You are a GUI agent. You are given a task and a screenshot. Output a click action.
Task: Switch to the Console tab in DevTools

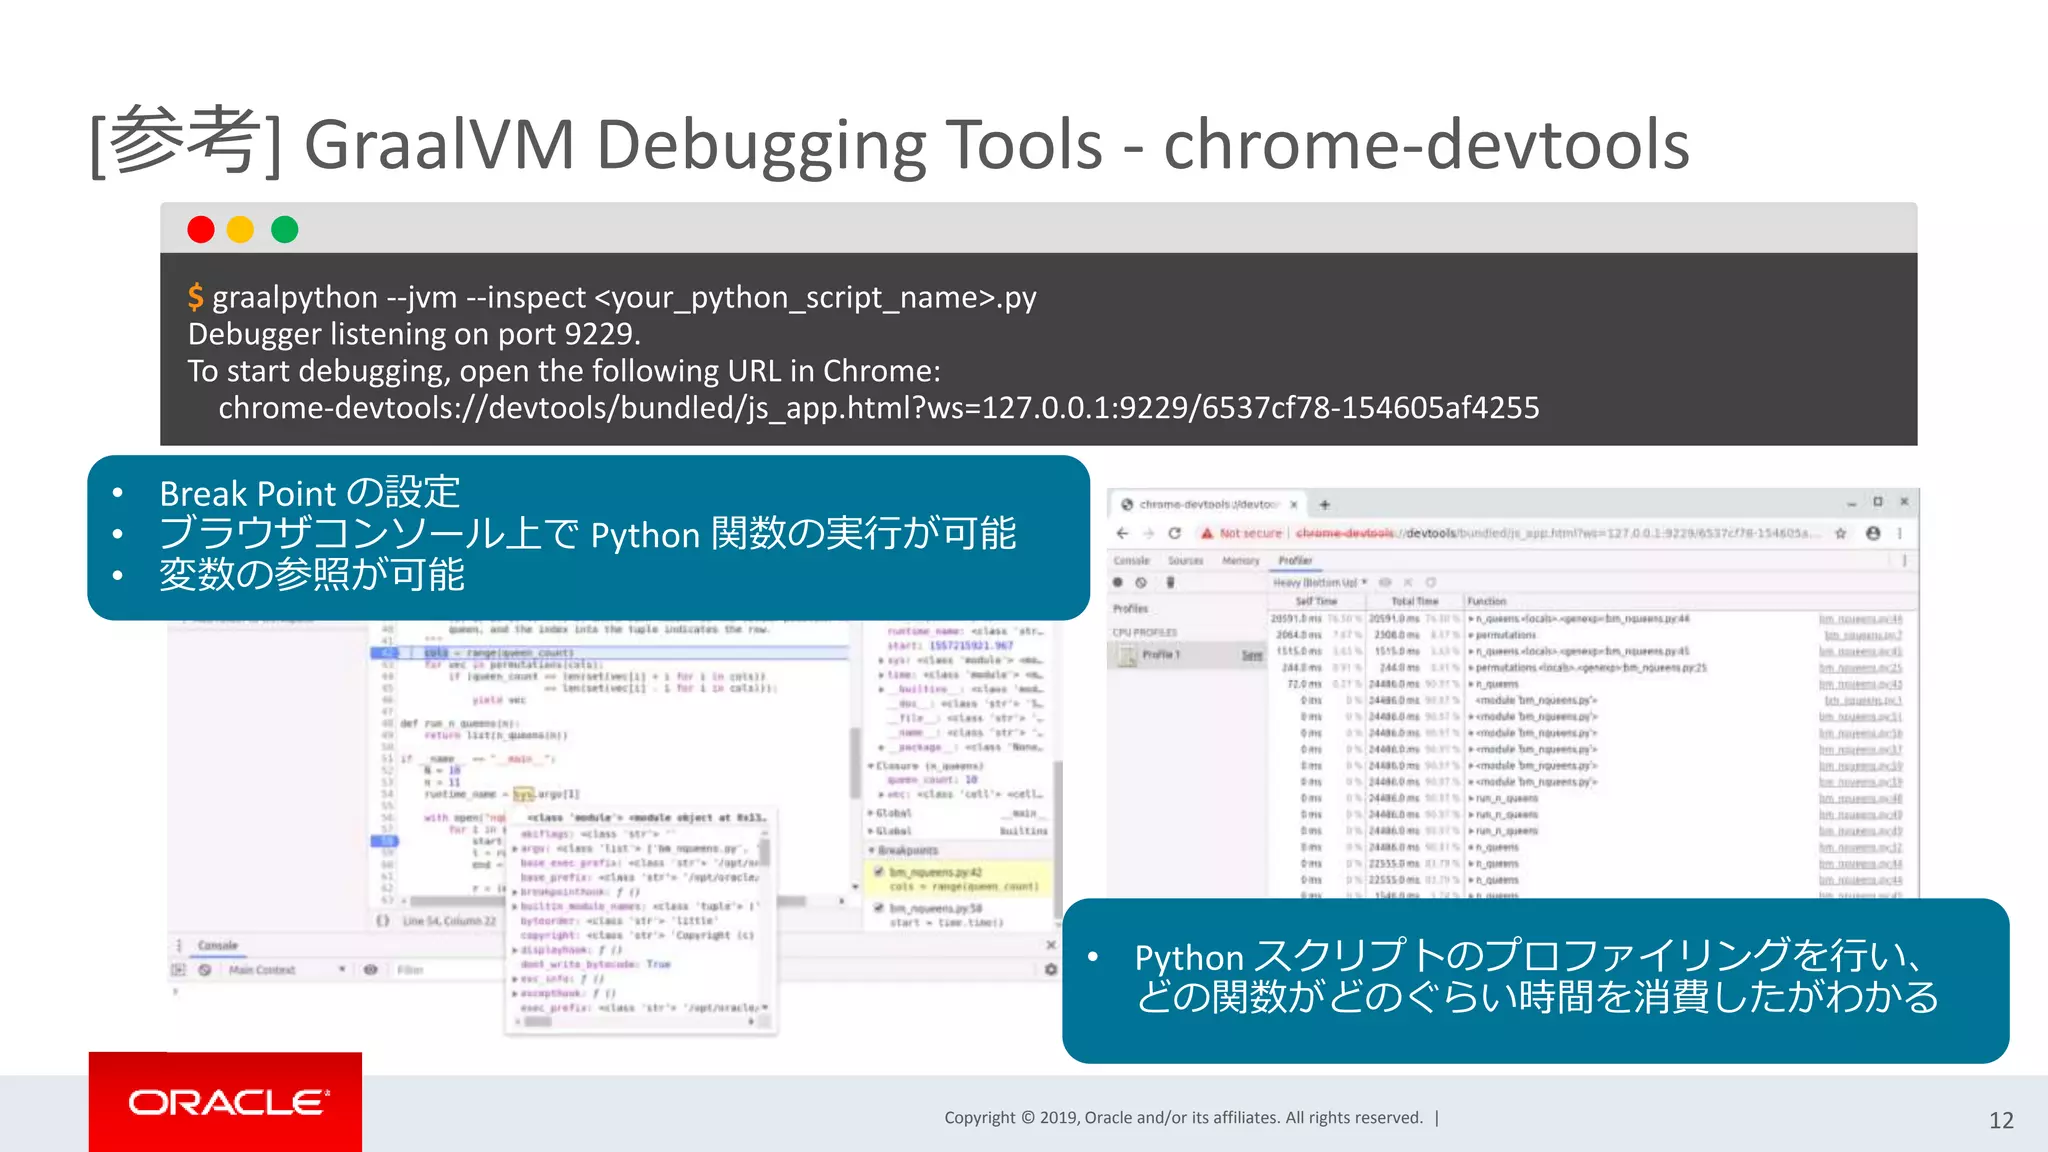click(1132, 561)
